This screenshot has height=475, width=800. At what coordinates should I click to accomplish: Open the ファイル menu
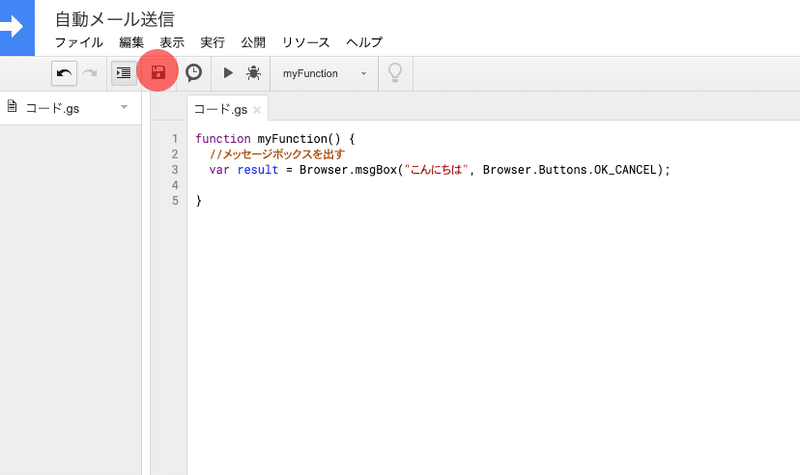point(79,42)
